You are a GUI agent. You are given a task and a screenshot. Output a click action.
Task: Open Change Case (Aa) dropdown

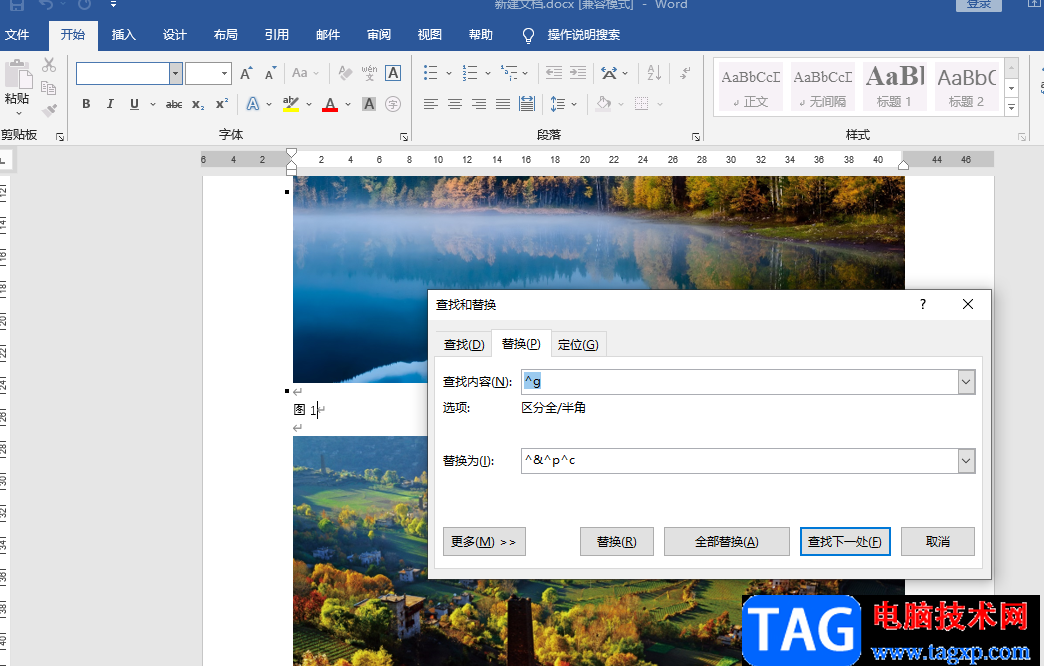[x=305, y=73]
